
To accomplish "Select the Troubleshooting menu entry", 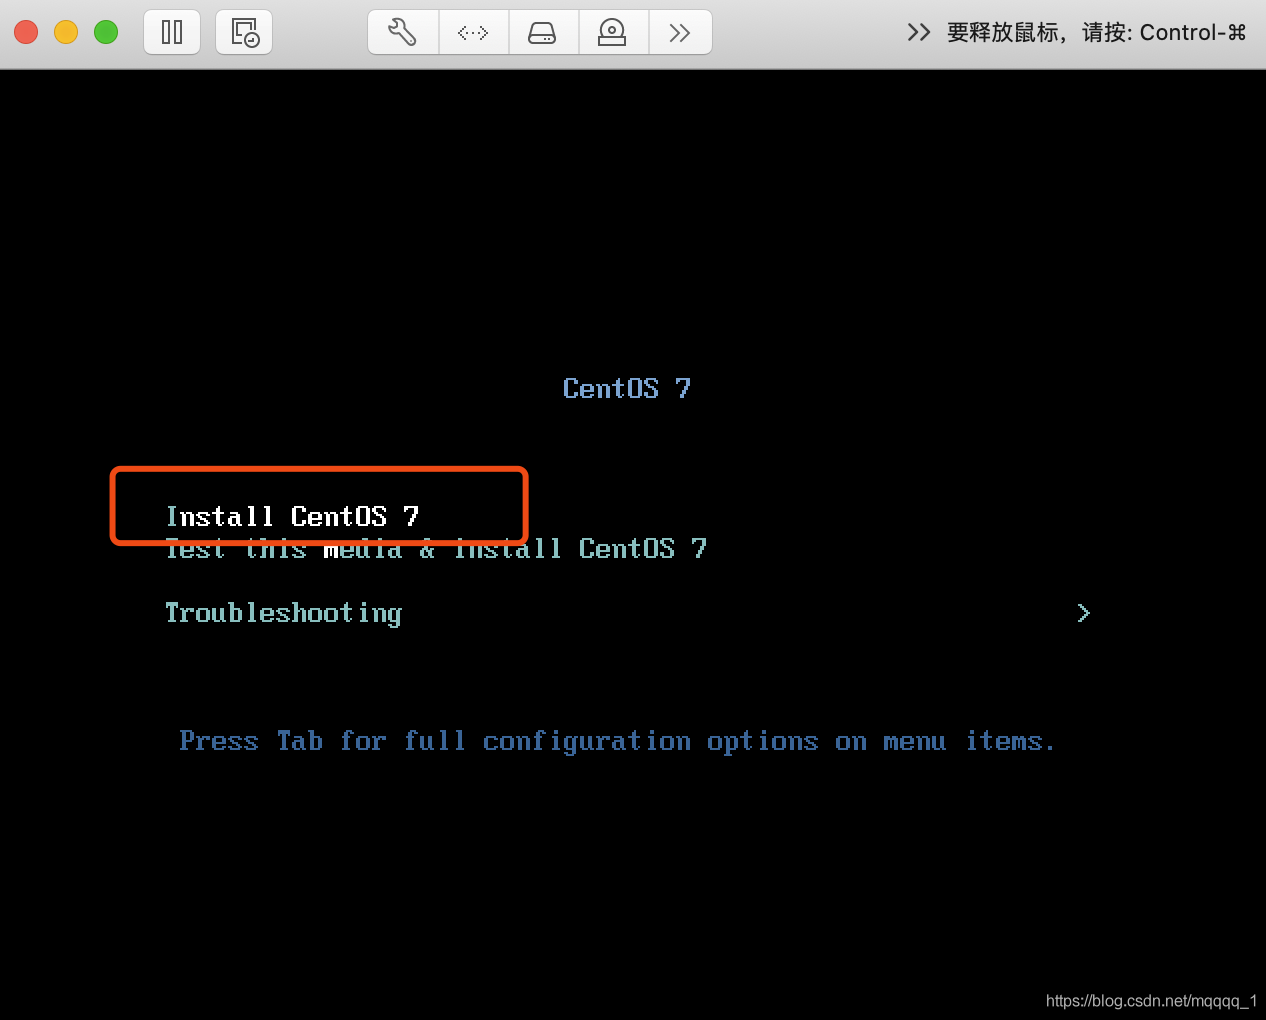I will [283, 613].
